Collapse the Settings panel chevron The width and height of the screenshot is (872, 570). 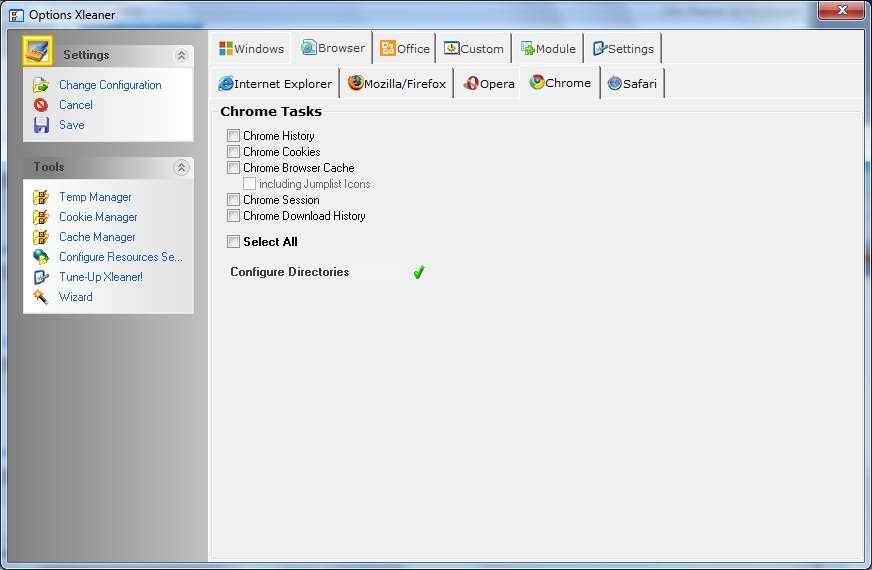click(x=181, y=55)
